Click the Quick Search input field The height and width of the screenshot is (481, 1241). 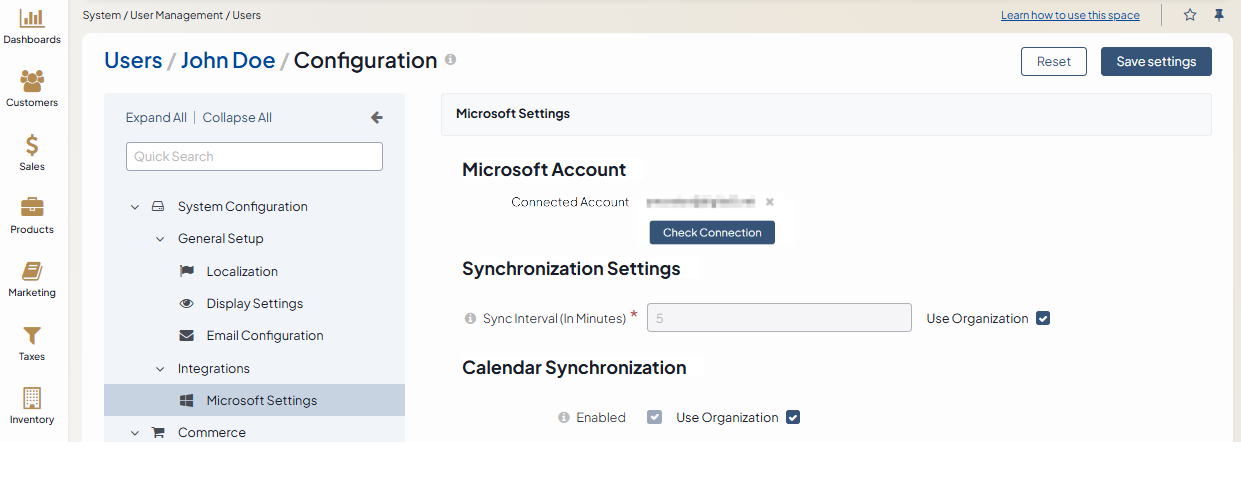(254, 157)
